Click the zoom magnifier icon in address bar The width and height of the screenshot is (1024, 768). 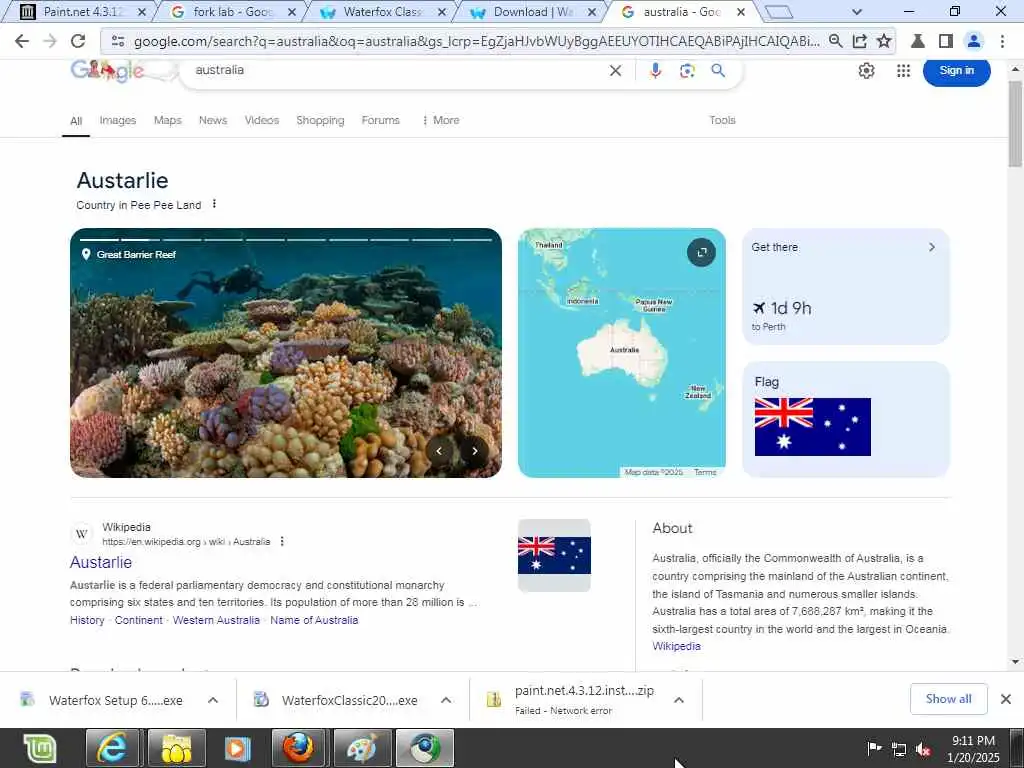click(835, 41)
